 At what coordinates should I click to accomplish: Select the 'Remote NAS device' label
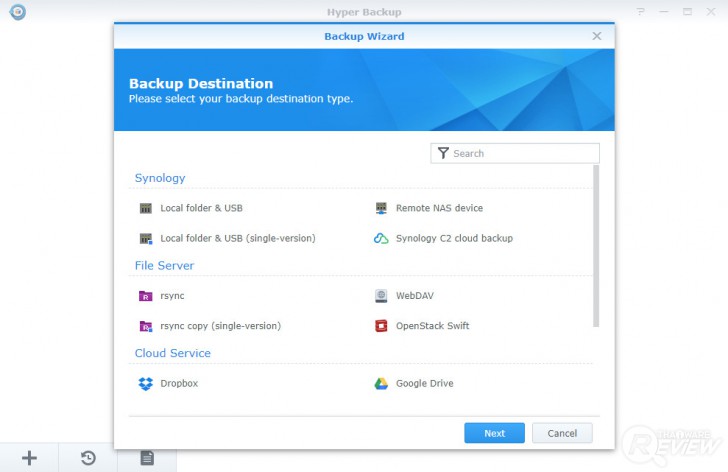coord(439,208)
